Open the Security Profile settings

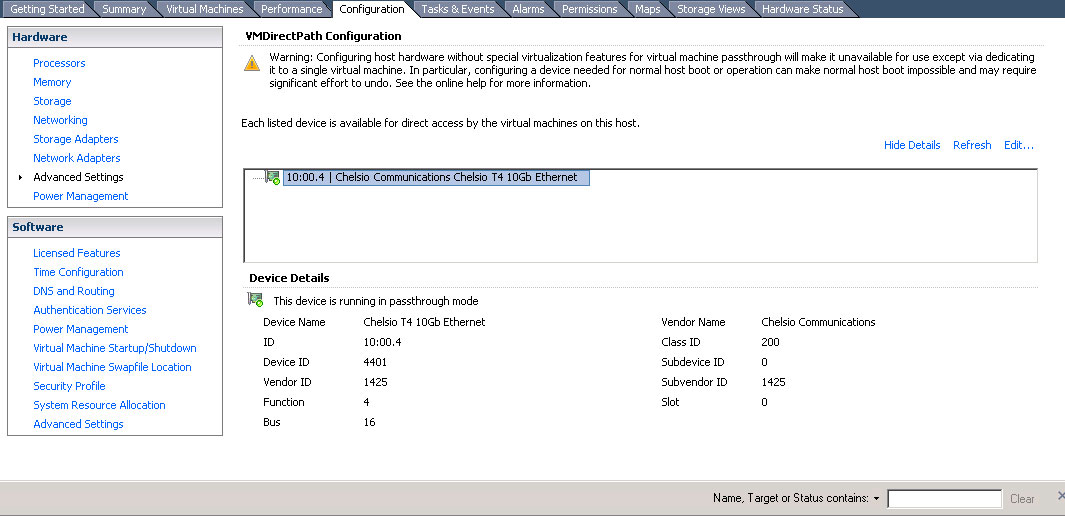69,386
